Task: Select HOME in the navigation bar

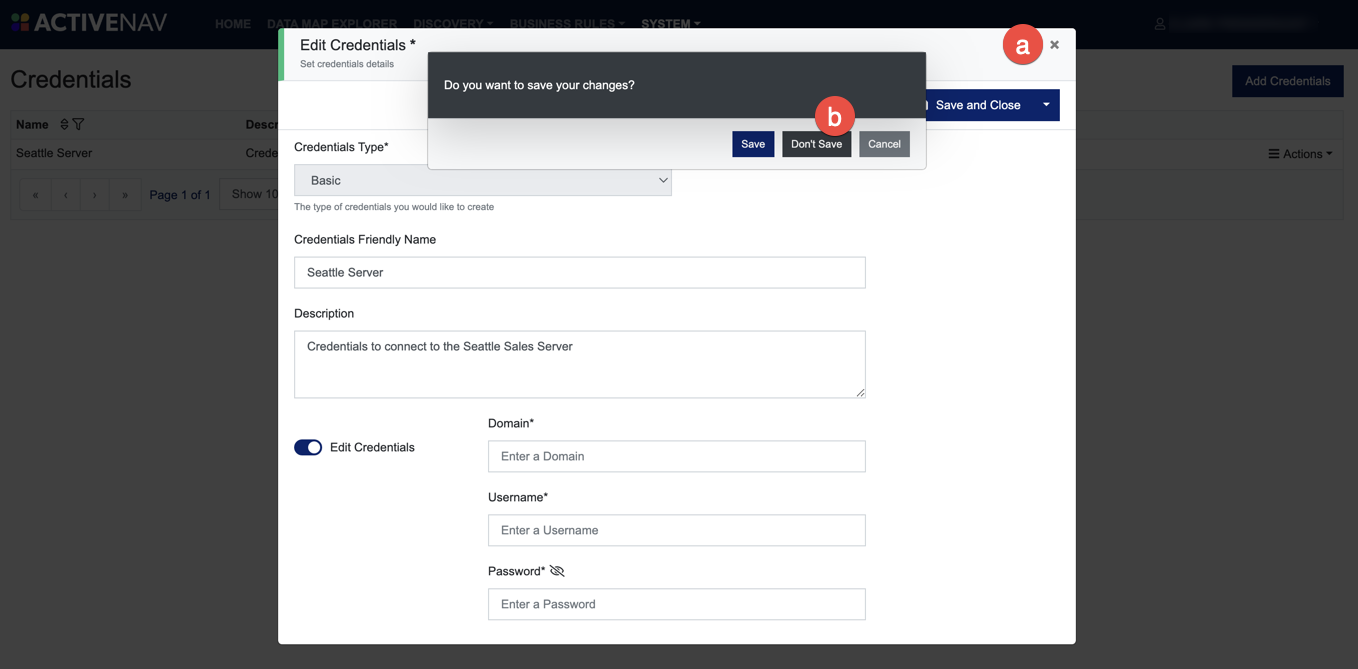Action: 233,23
